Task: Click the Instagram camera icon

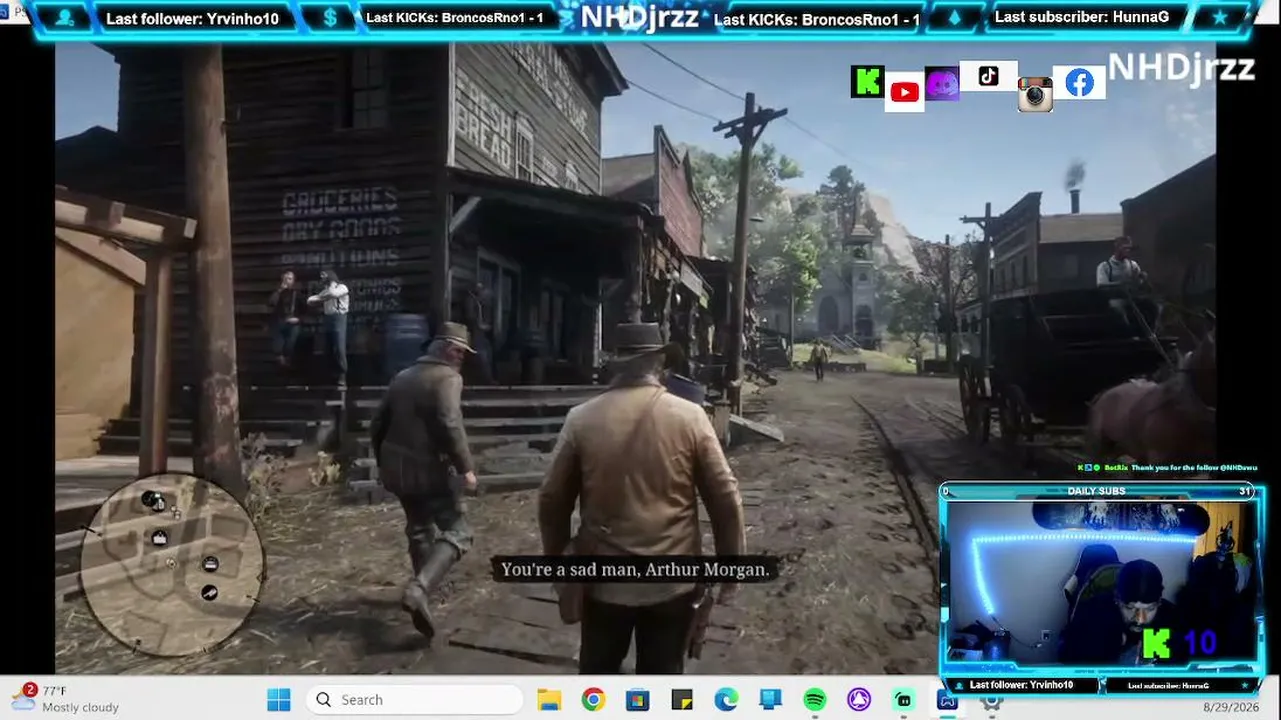Action: click(x=1035, y=95)
